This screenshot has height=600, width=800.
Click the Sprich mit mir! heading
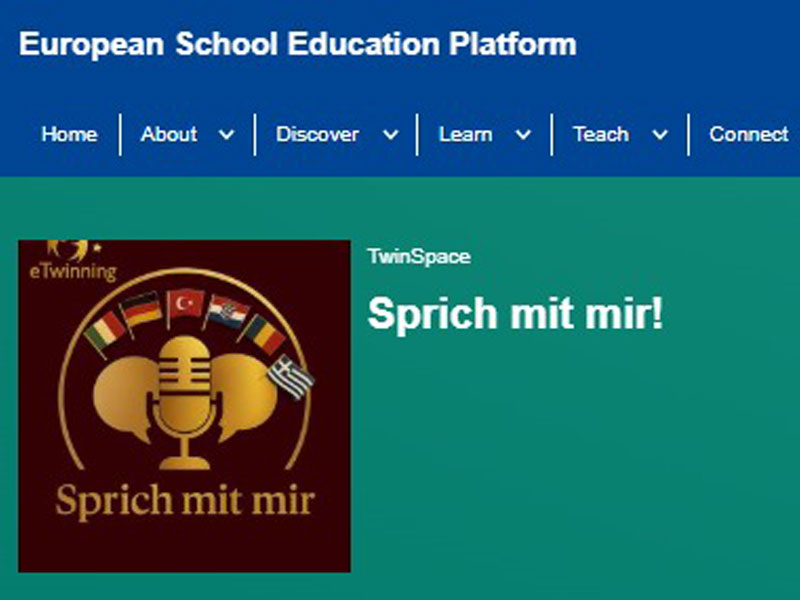click(x=515, y=314)
